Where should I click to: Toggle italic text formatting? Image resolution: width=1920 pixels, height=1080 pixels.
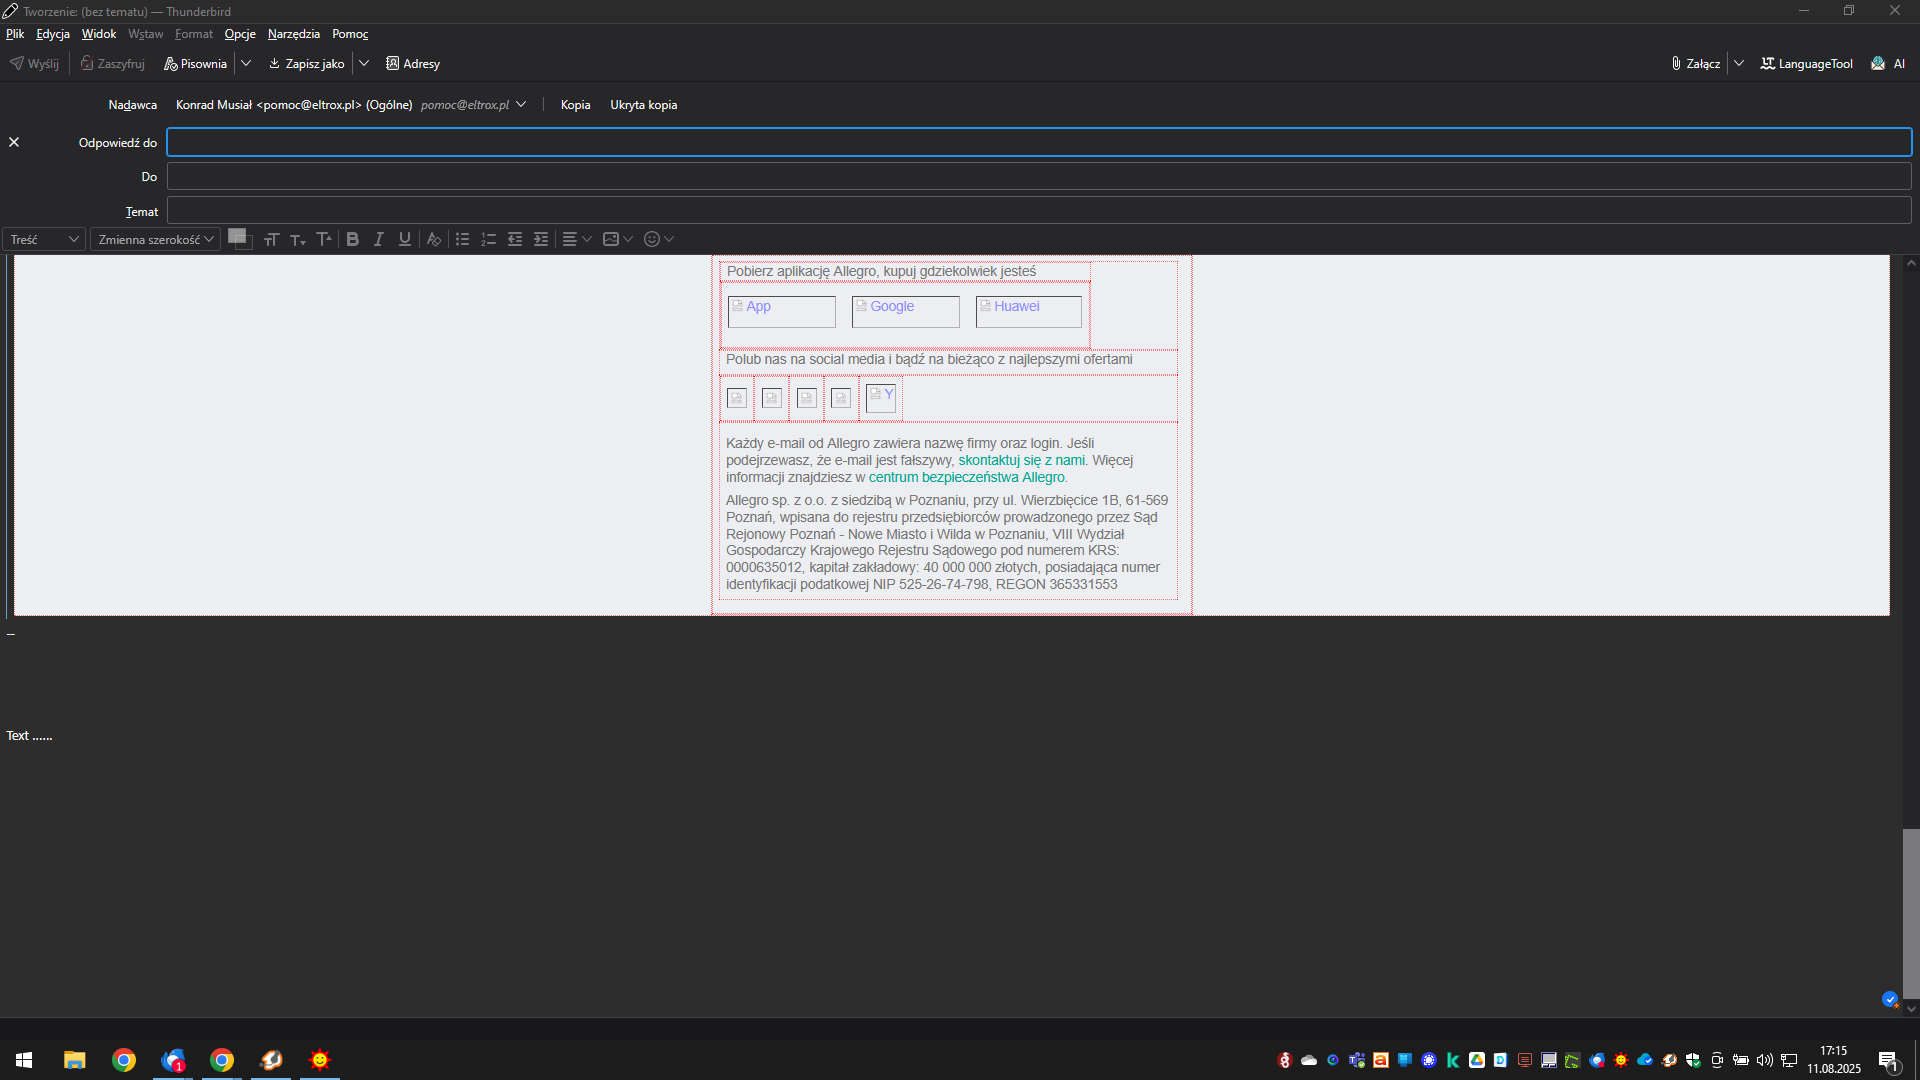378,239
